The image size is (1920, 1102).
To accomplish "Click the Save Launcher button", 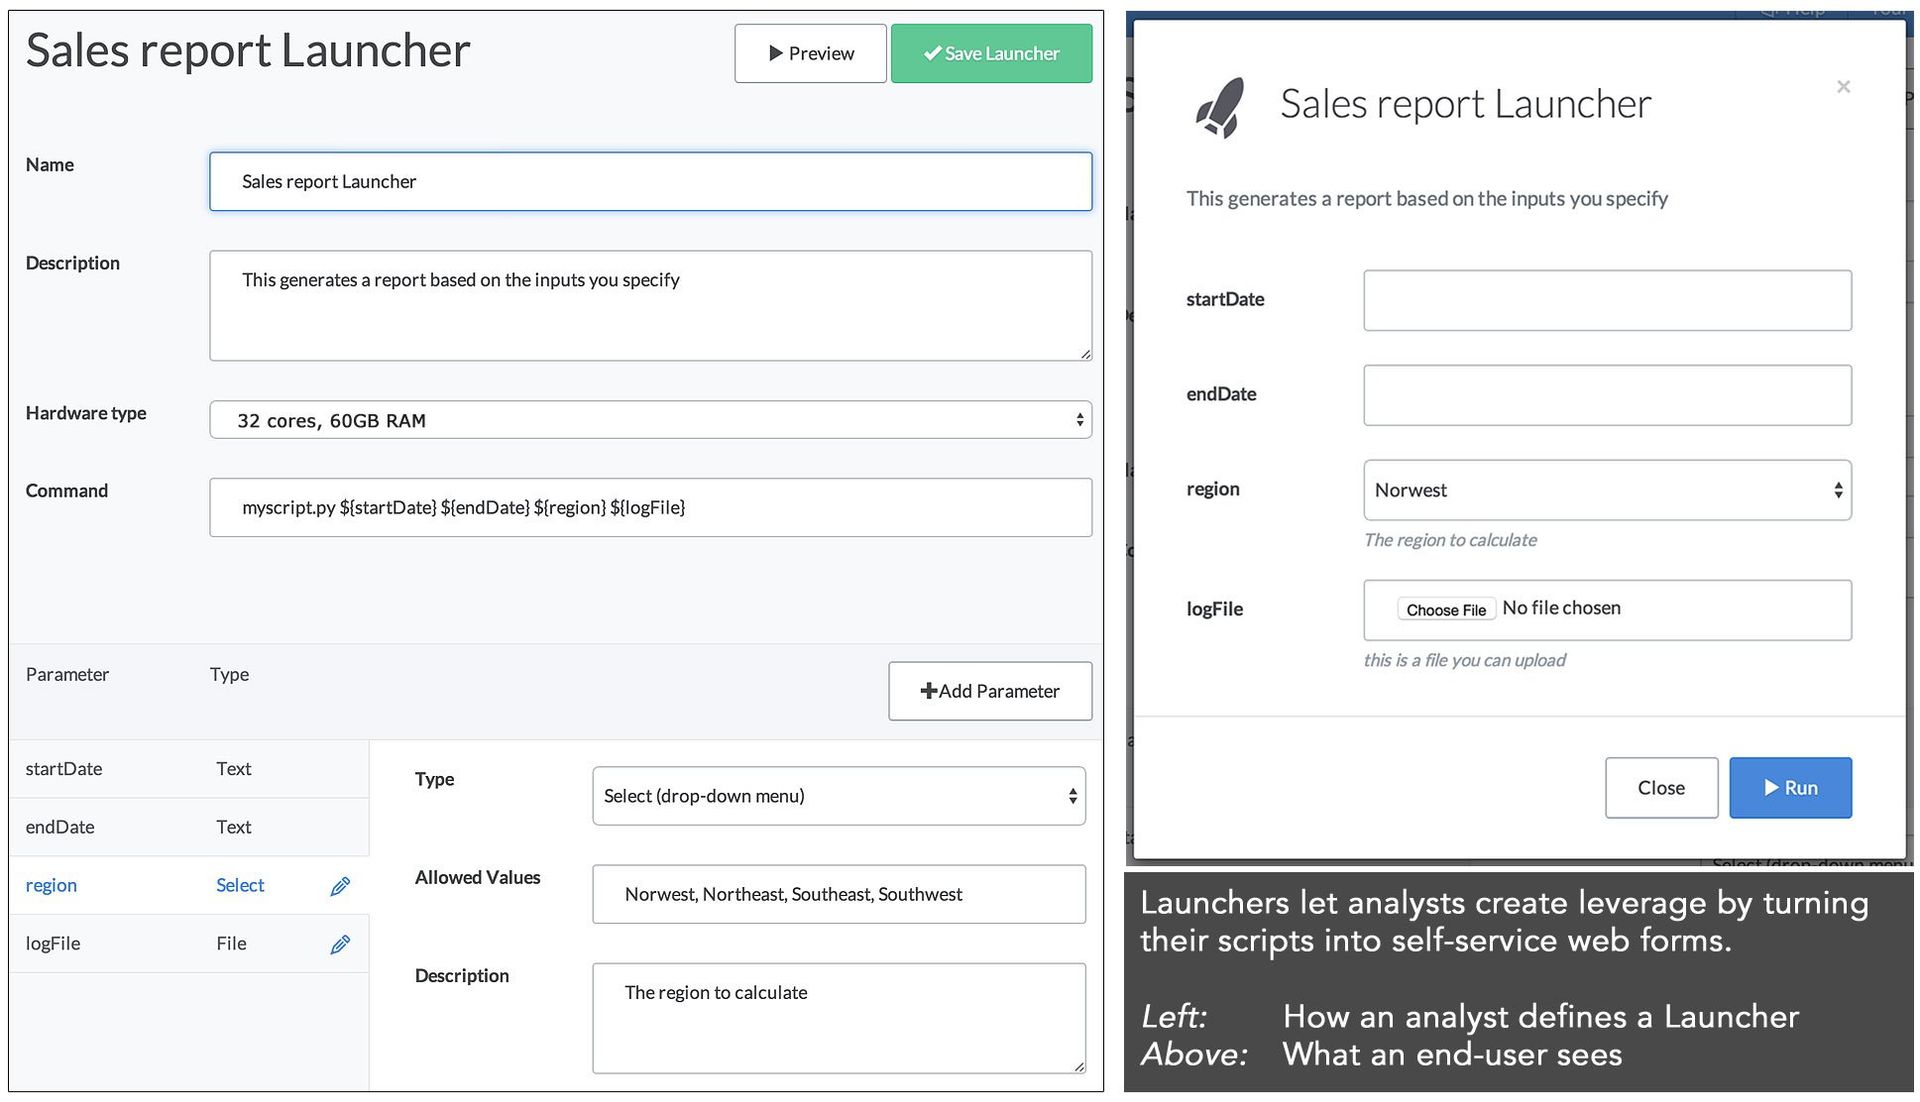I will click(991, 54).
